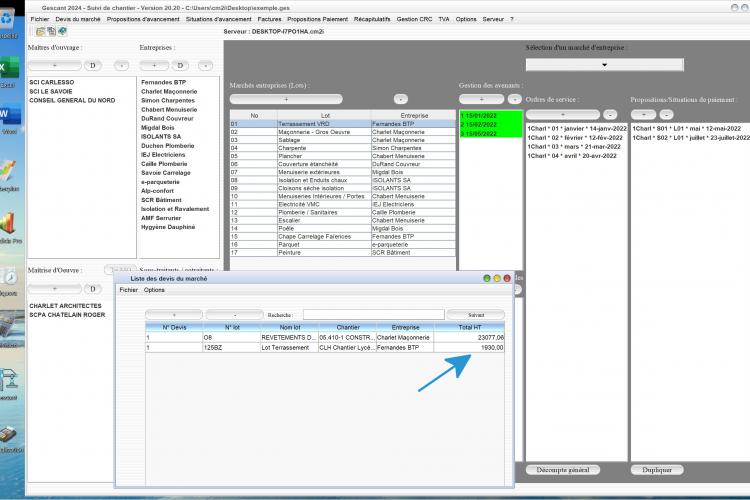
Task: Remove a devis with minus in Liste des devis
Action: 235,315
